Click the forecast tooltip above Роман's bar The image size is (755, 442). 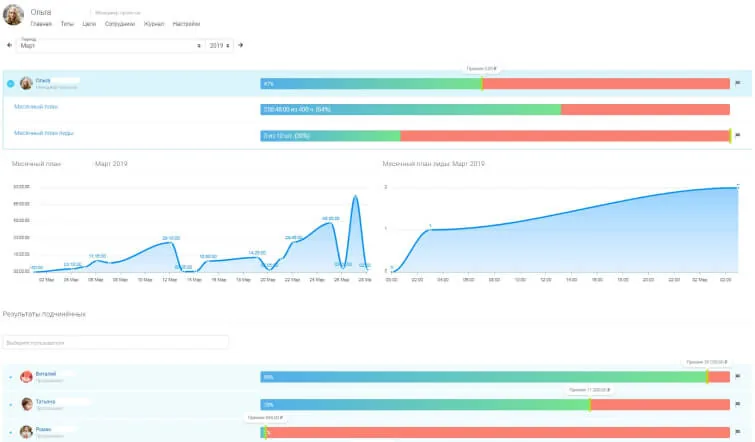coord(265,418)
